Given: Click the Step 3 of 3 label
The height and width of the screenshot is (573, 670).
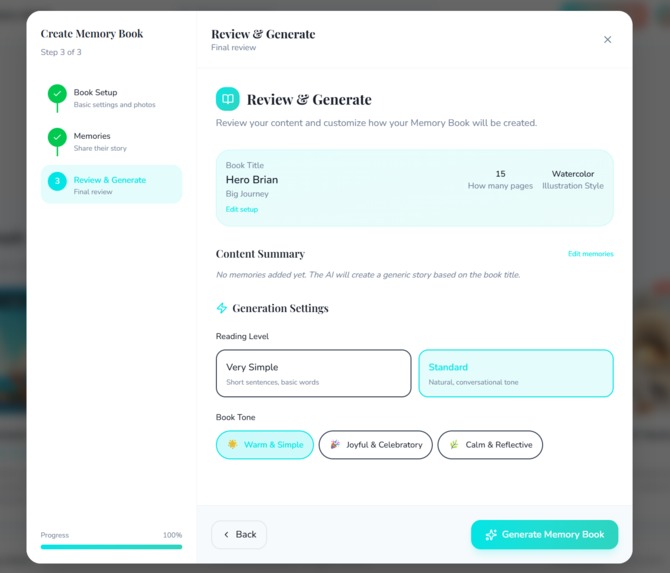Looking at the screenshot, I should (61, 52).
